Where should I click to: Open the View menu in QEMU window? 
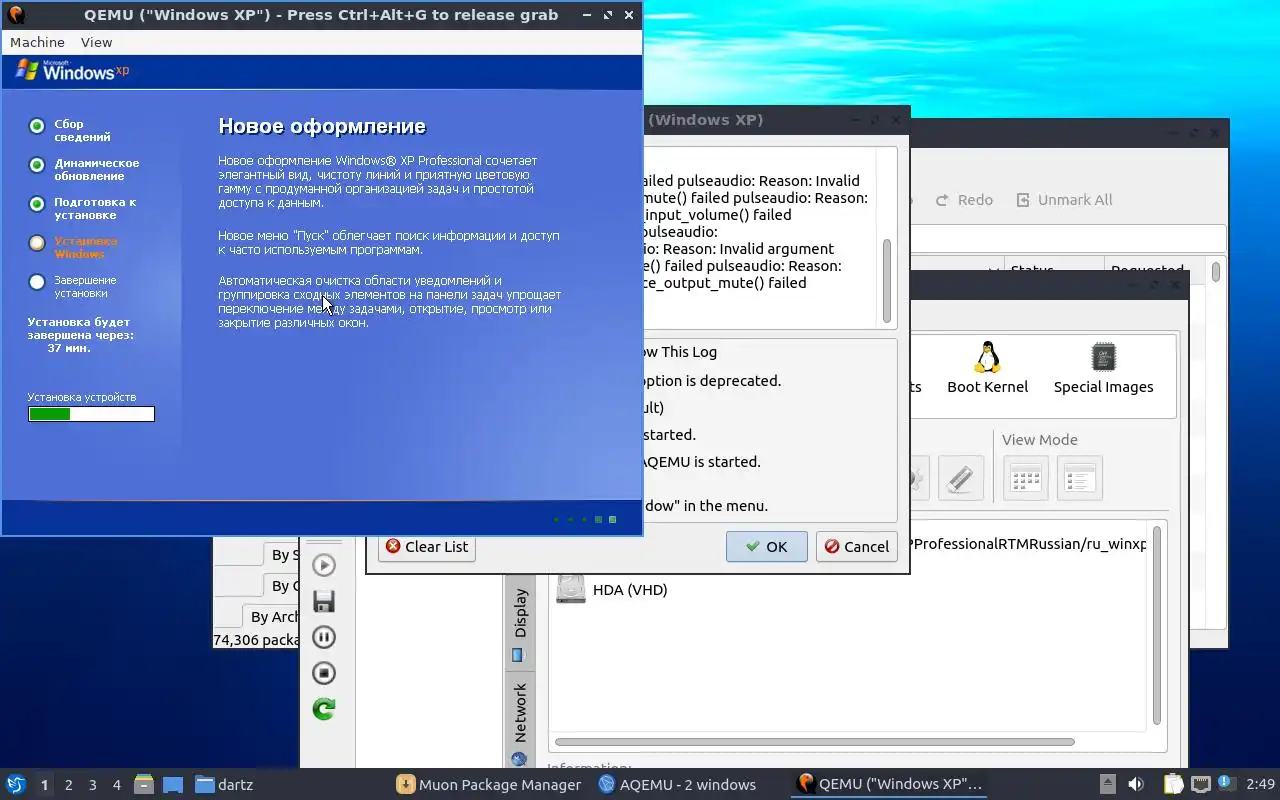(96, 42)
